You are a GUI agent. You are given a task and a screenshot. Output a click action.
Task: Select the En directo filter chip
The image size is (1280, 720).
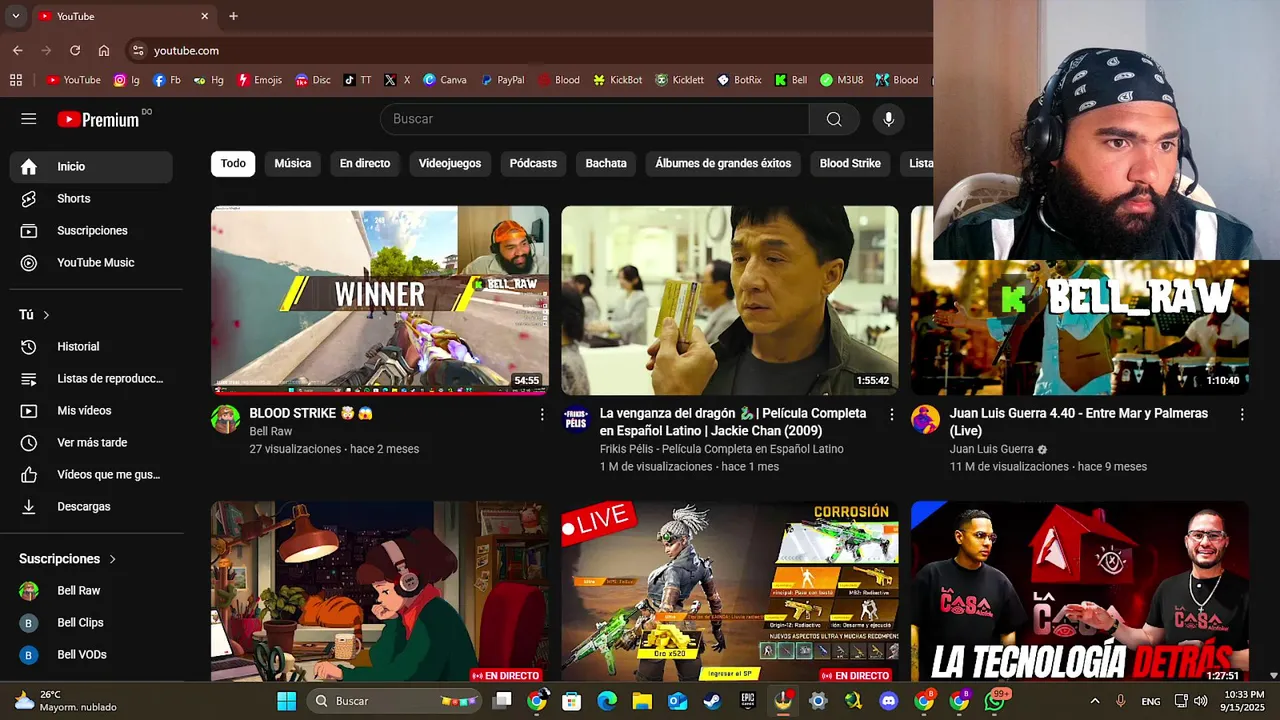365,164
